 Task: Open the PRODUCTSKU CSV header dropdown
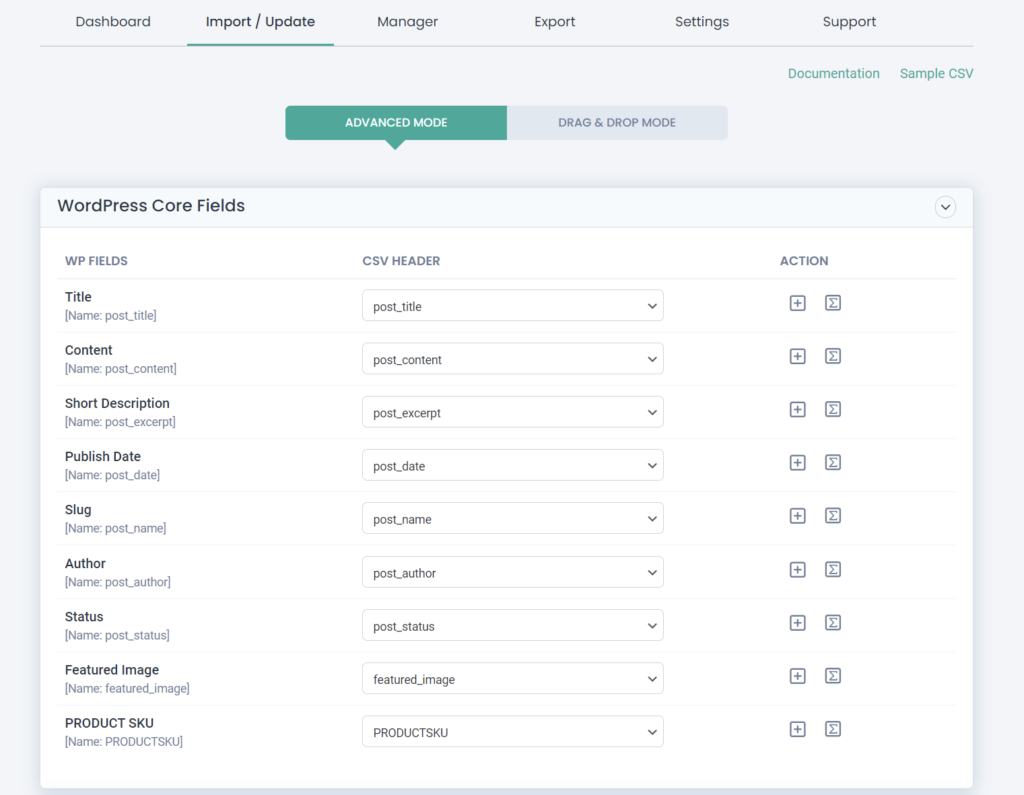(513, 732)
